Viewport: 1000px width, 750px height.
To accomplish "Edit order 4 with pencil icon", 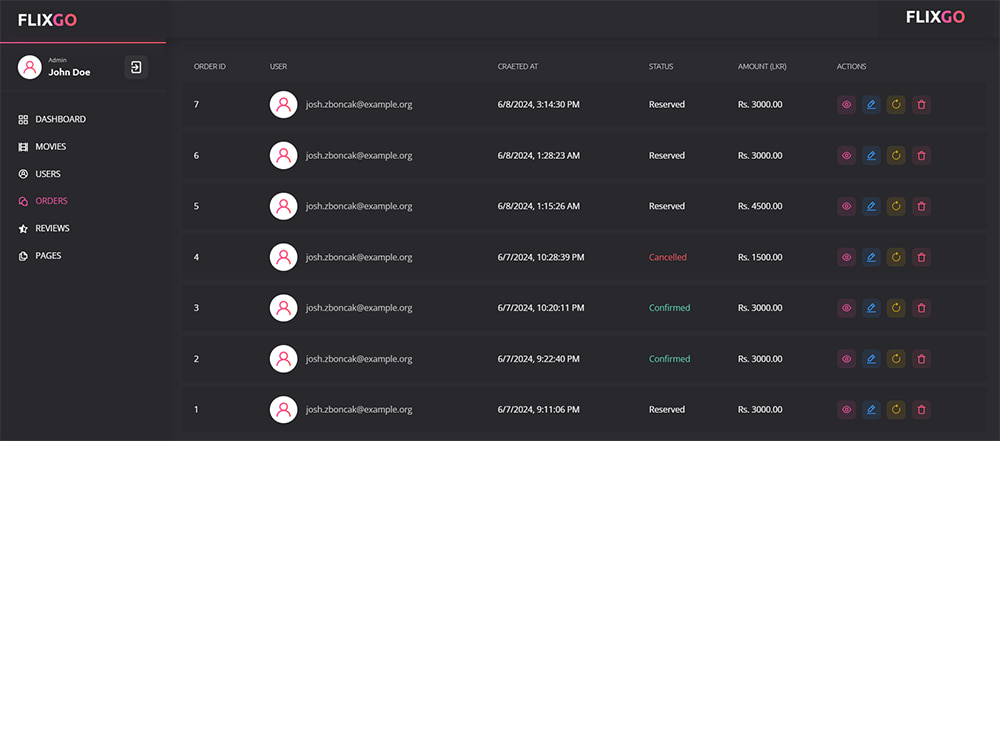I will pos(871,257).
